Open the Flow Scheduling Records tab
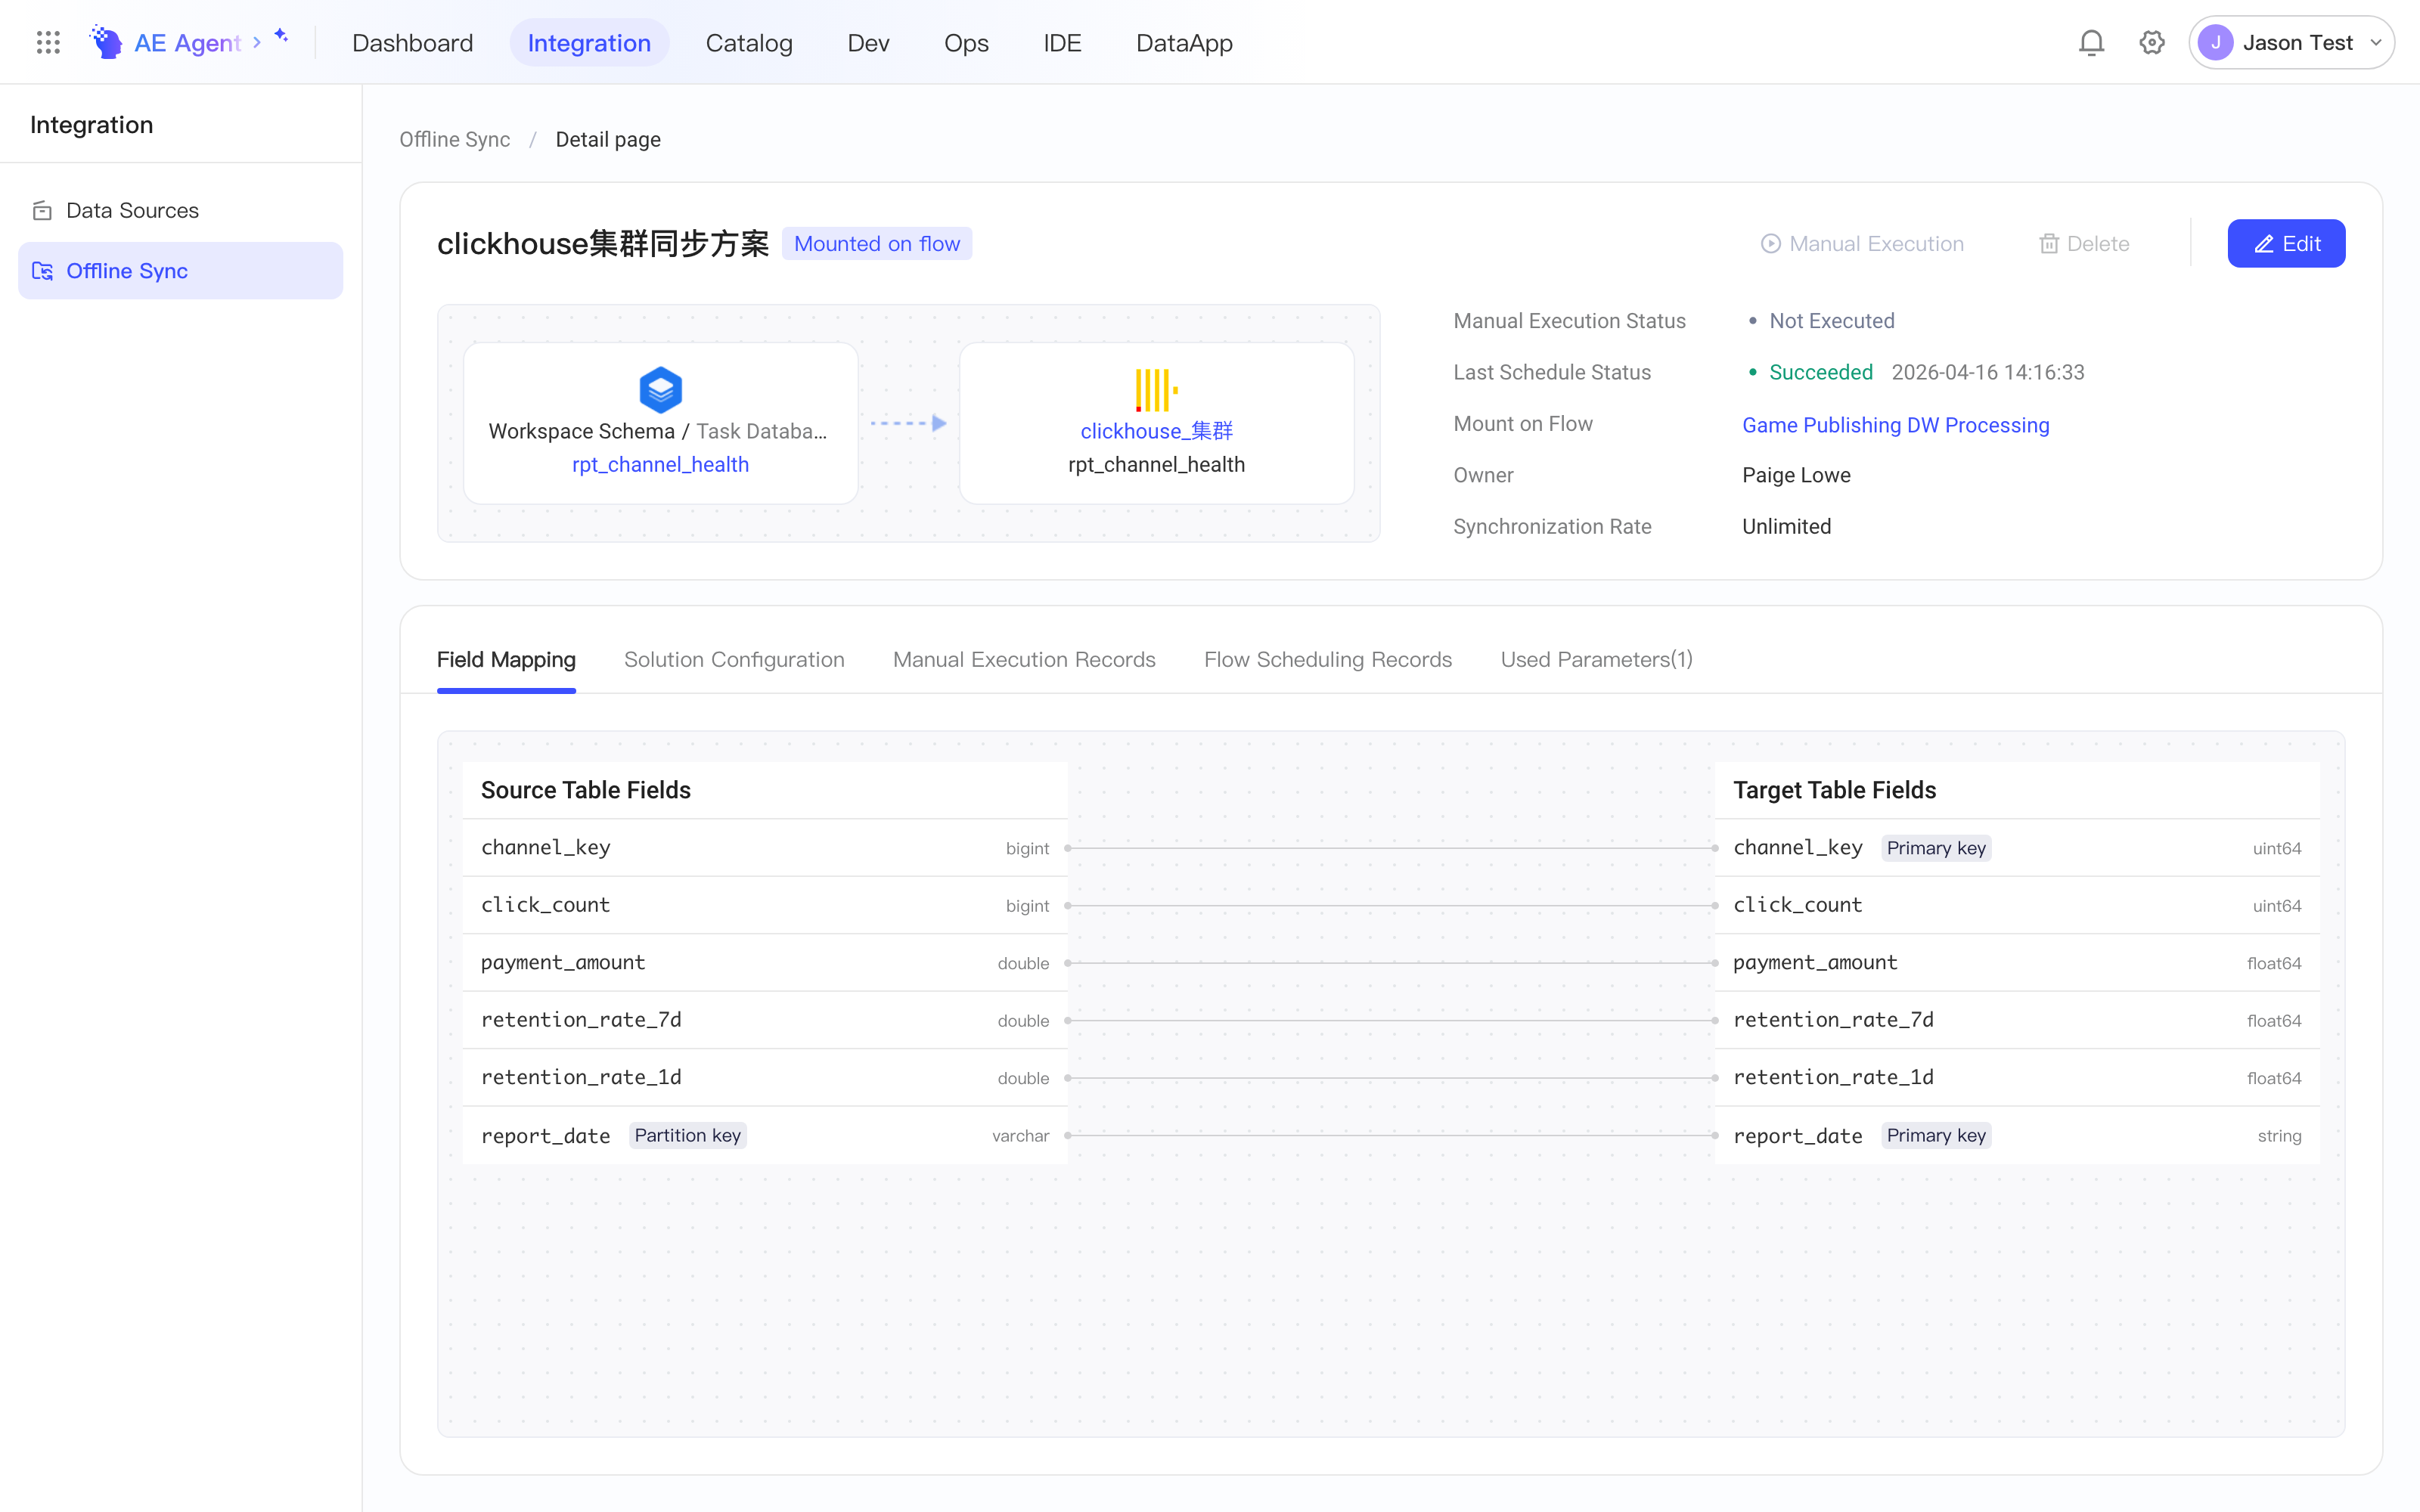Image resolution: width=2420 pixels, height=1512 pixels. [x=1328, y=660]
